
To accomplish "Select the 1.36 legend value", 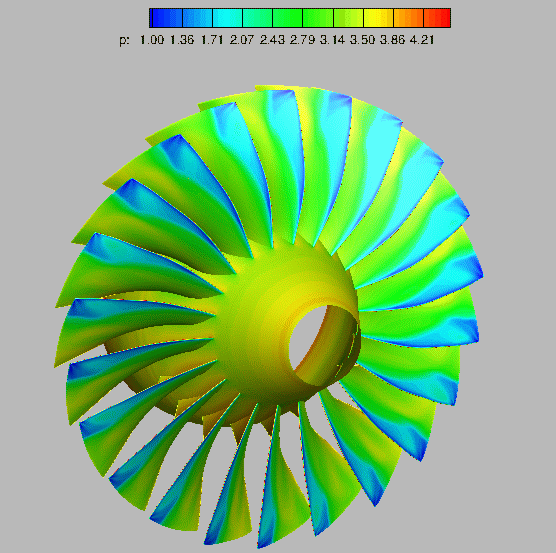I will [182, 40].
